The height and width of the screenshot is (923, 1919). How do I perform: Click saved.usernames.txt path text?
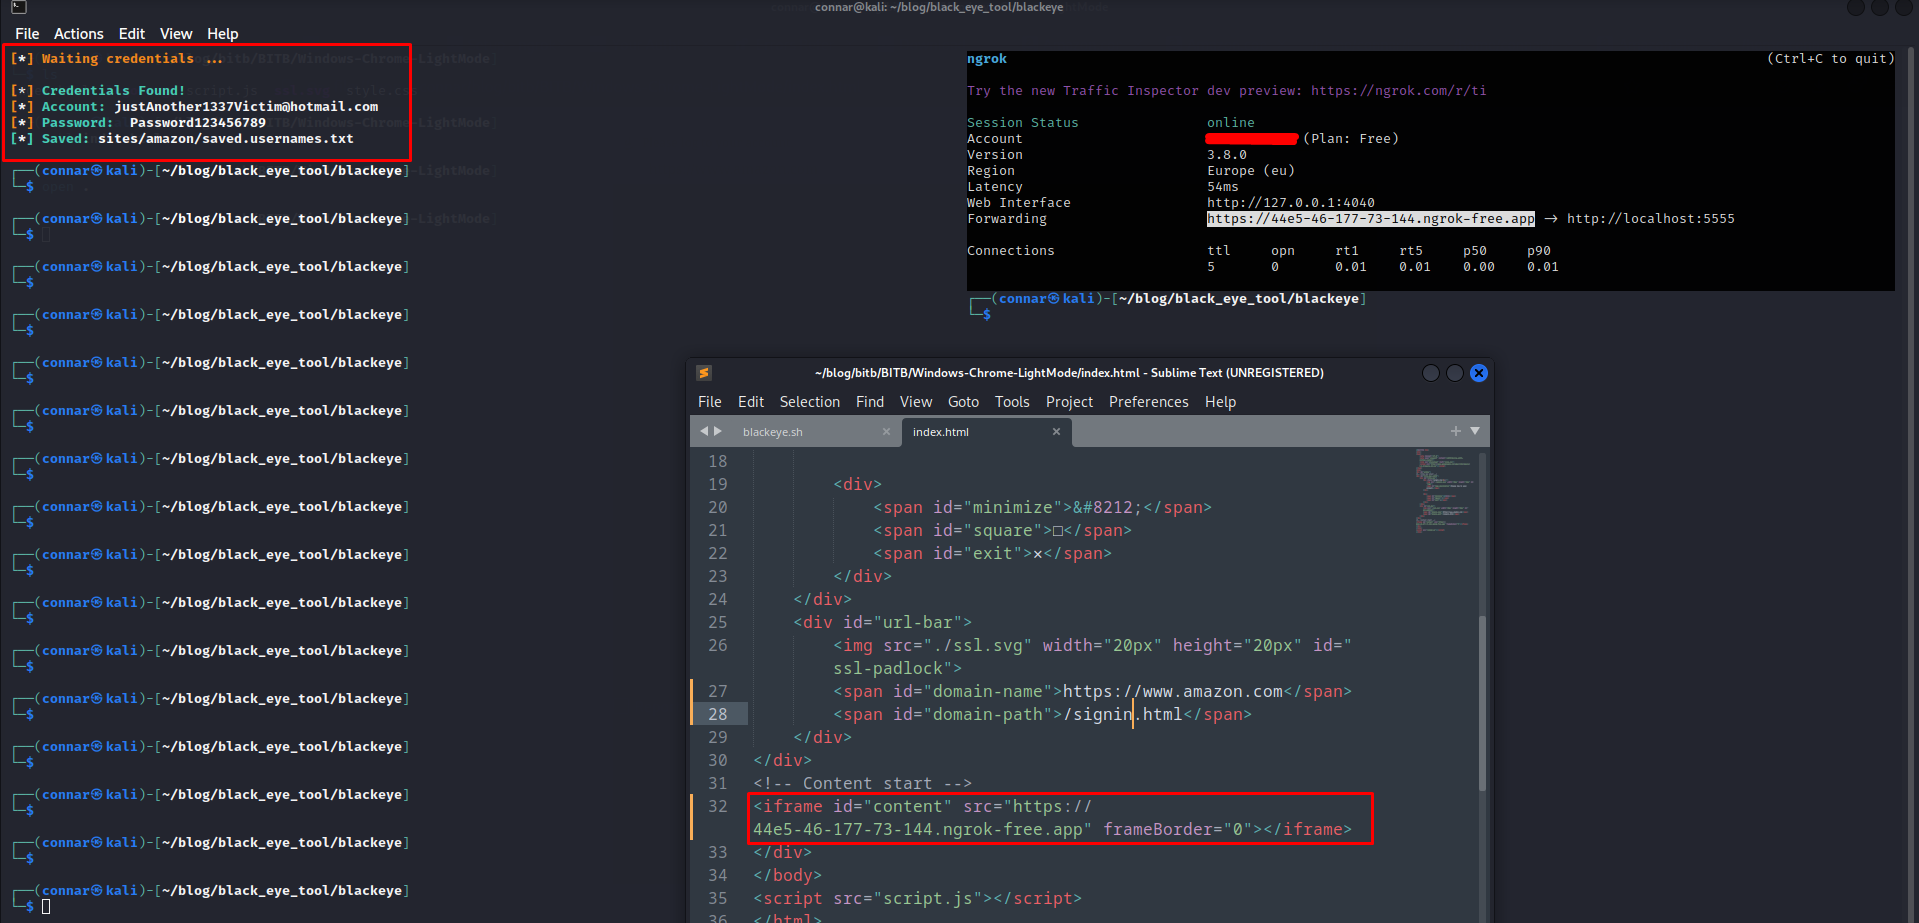coord(226,139)
